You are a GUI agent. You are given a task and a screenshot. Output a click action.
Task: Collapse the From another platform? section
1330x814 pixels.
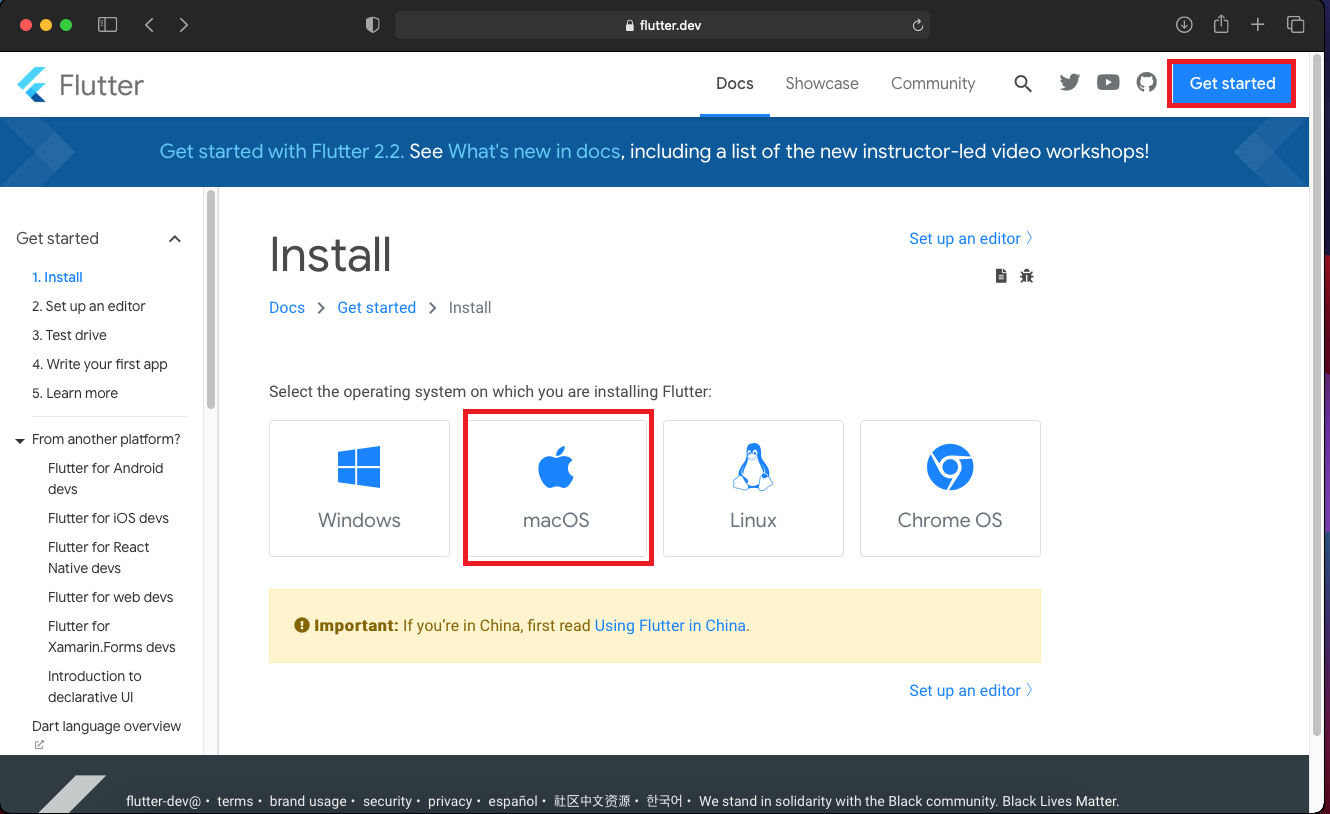[20, 440]
